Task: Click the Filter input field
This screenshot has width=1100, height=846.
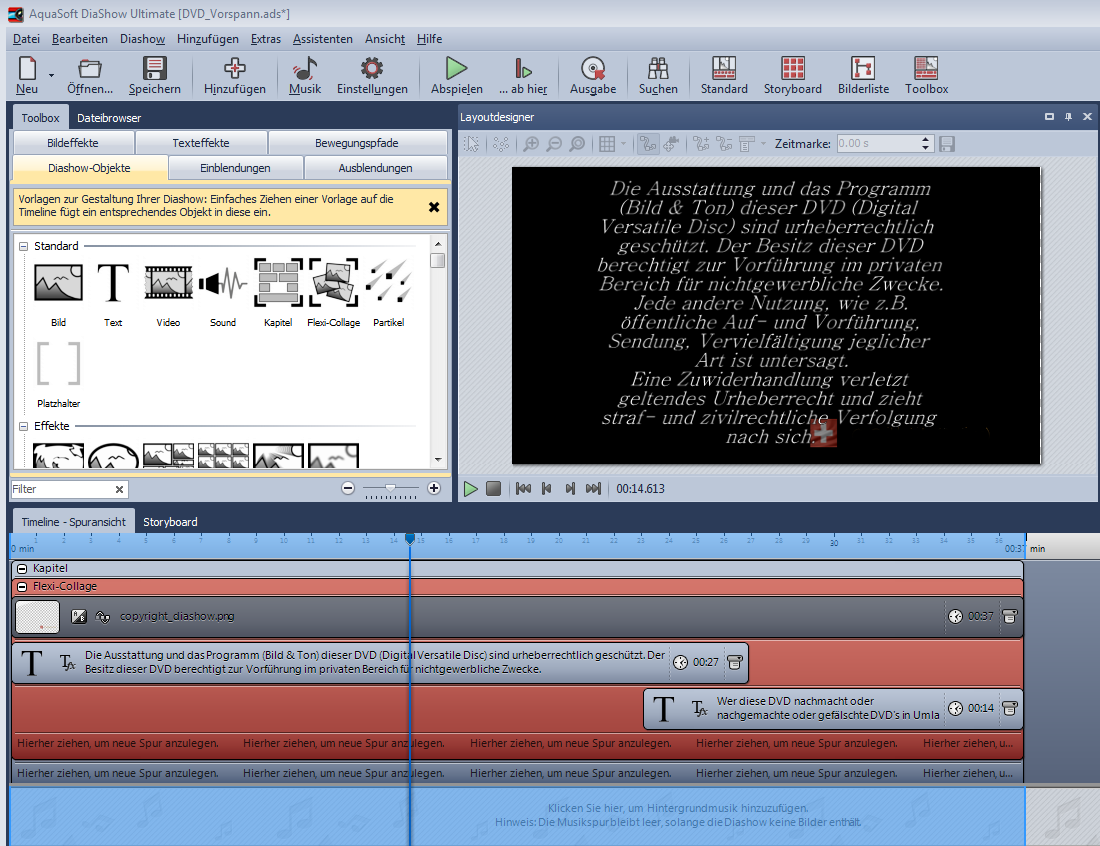Action: pyautogui.click(x=62, y=489)
